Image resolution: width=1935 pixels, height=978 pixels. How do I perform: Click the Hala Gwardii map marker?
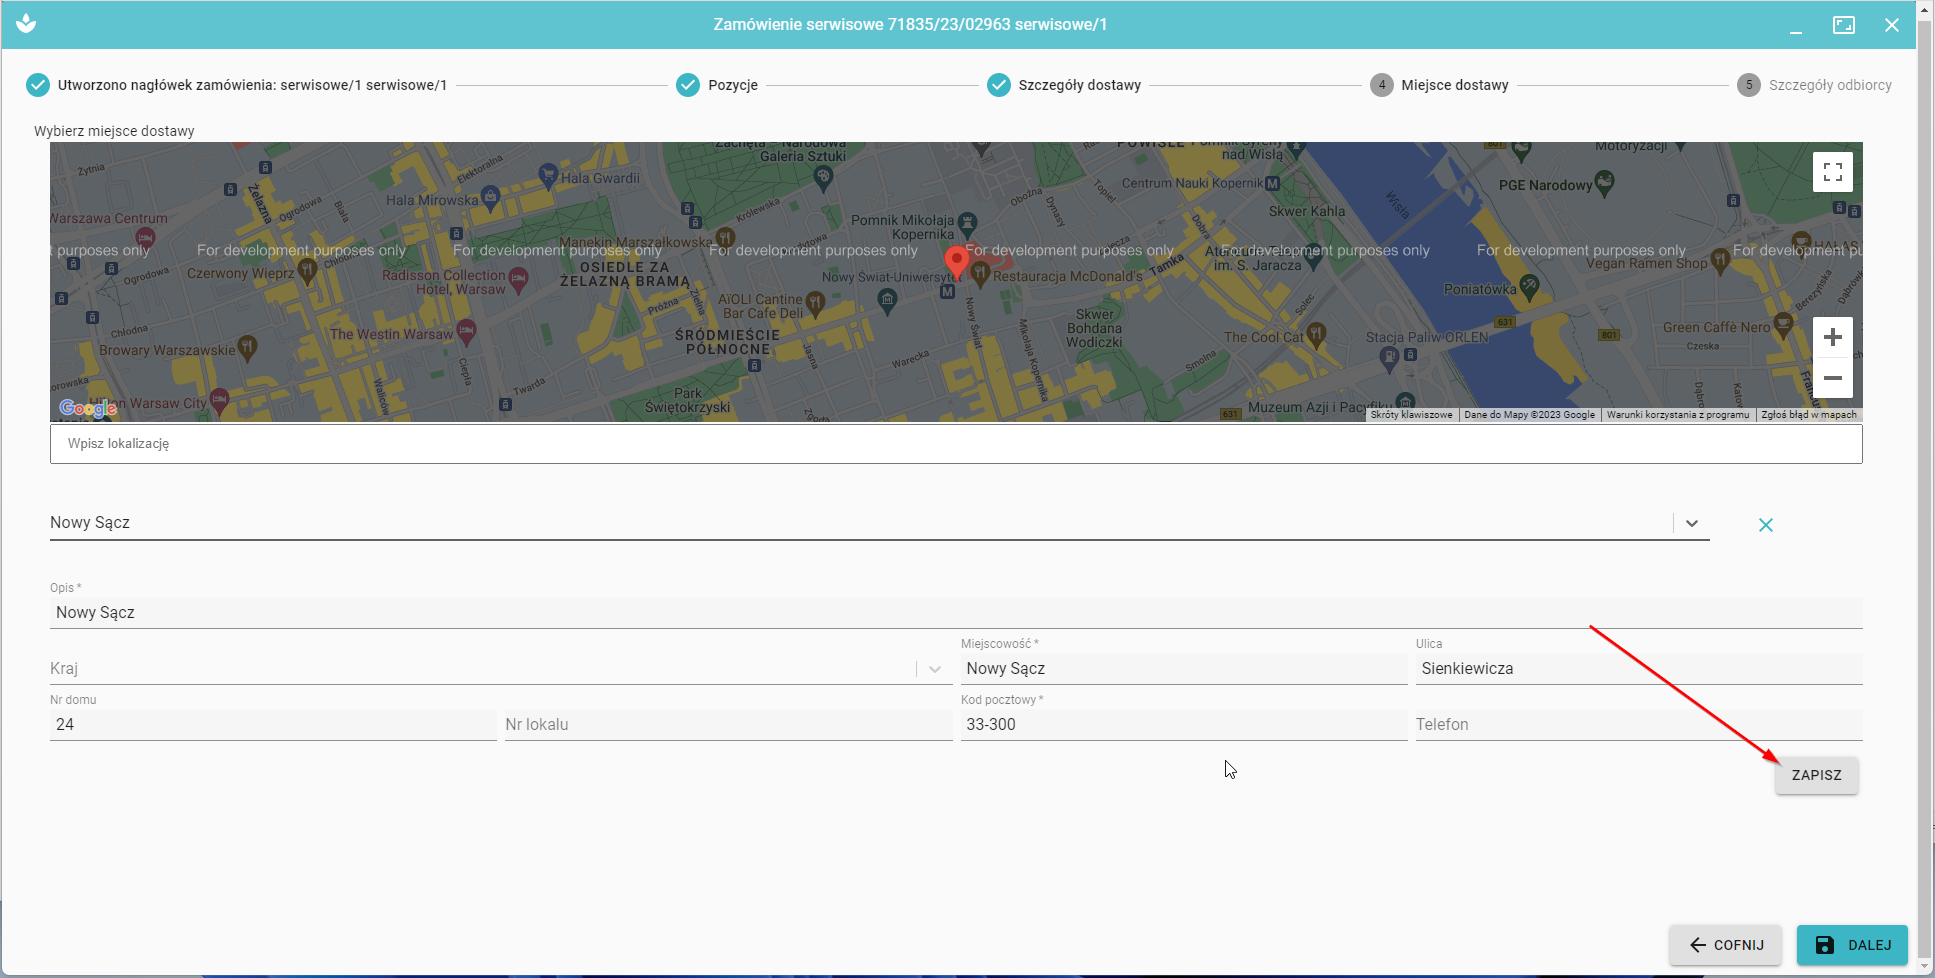(x=548, y=175)
